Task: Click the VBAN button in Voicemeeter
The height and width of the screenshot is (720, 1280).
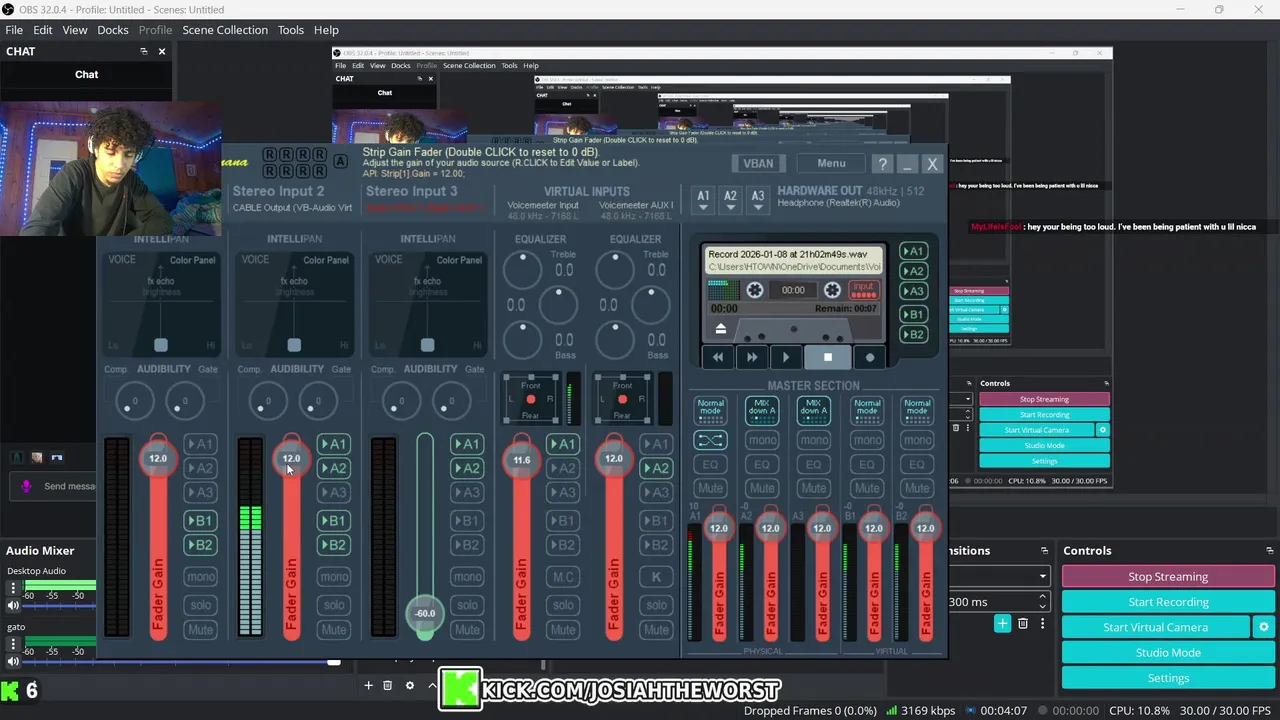Action: [759, 164]
